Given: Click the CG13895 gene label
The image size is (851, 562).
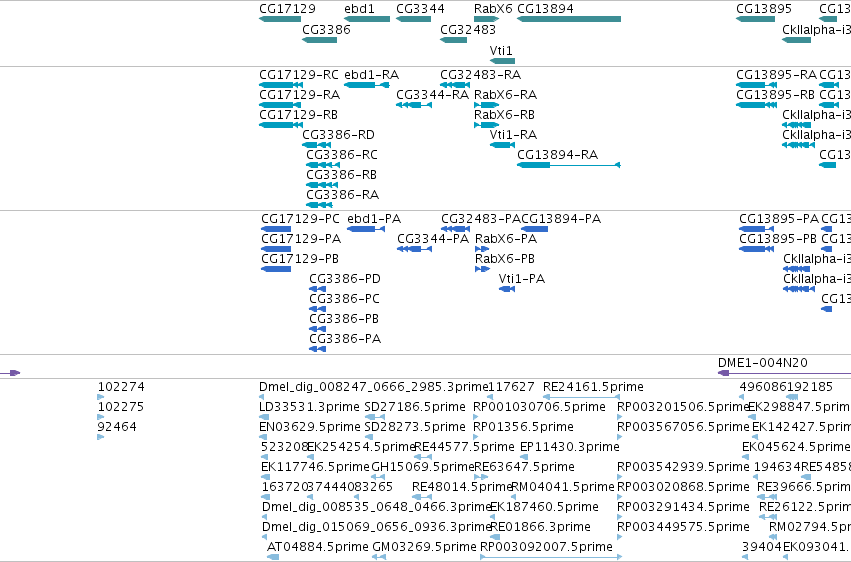Looking at the screenshot, I should point(764,9).
